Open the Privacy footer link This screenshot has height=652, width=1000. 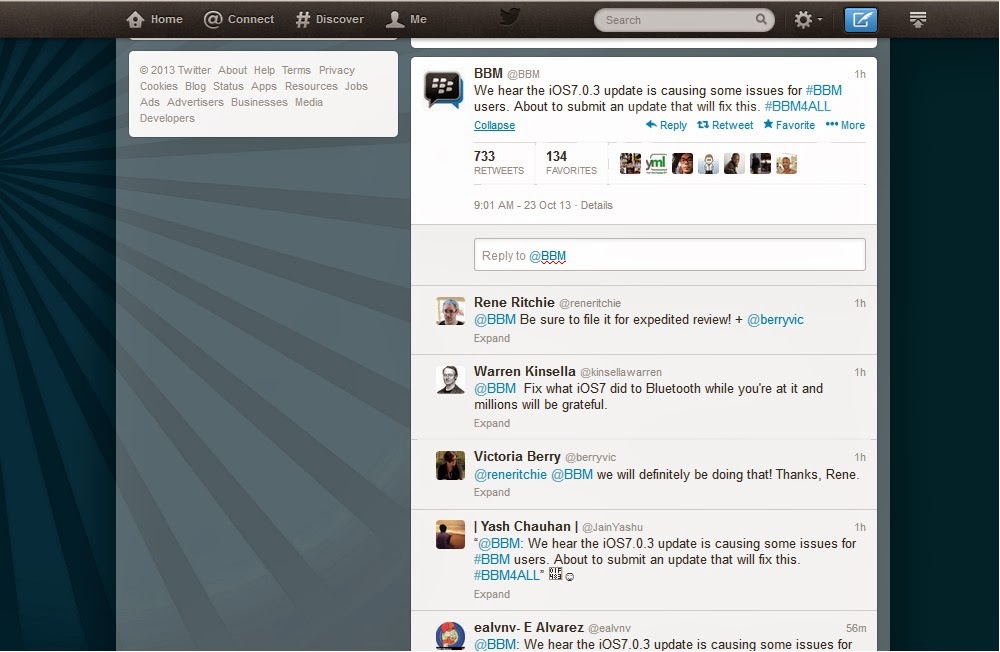pyautogui.click(x=337, y=70)
